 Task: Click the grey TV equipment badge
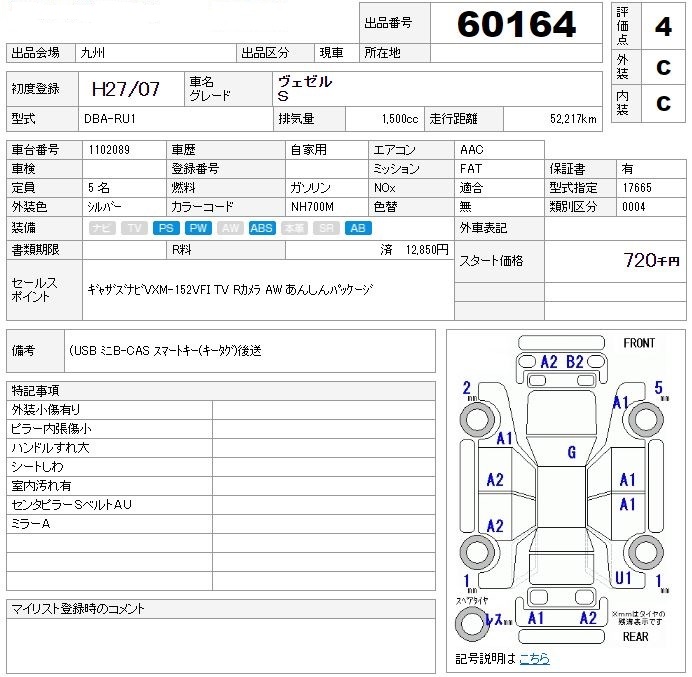tap(134, 228)
